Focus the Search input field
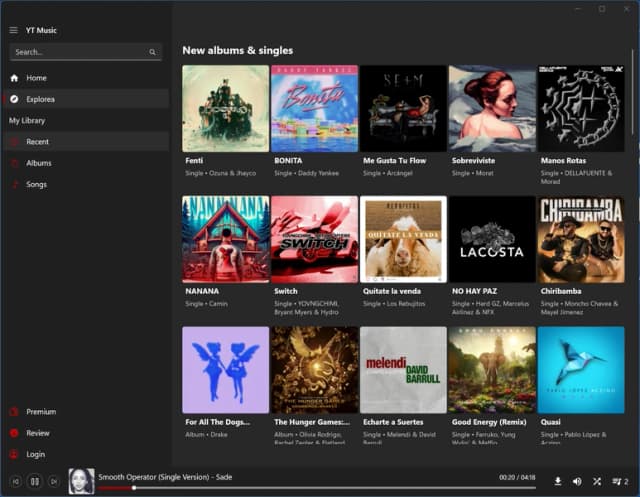Viewport: 640px width, 497px height. pos(85,52)
